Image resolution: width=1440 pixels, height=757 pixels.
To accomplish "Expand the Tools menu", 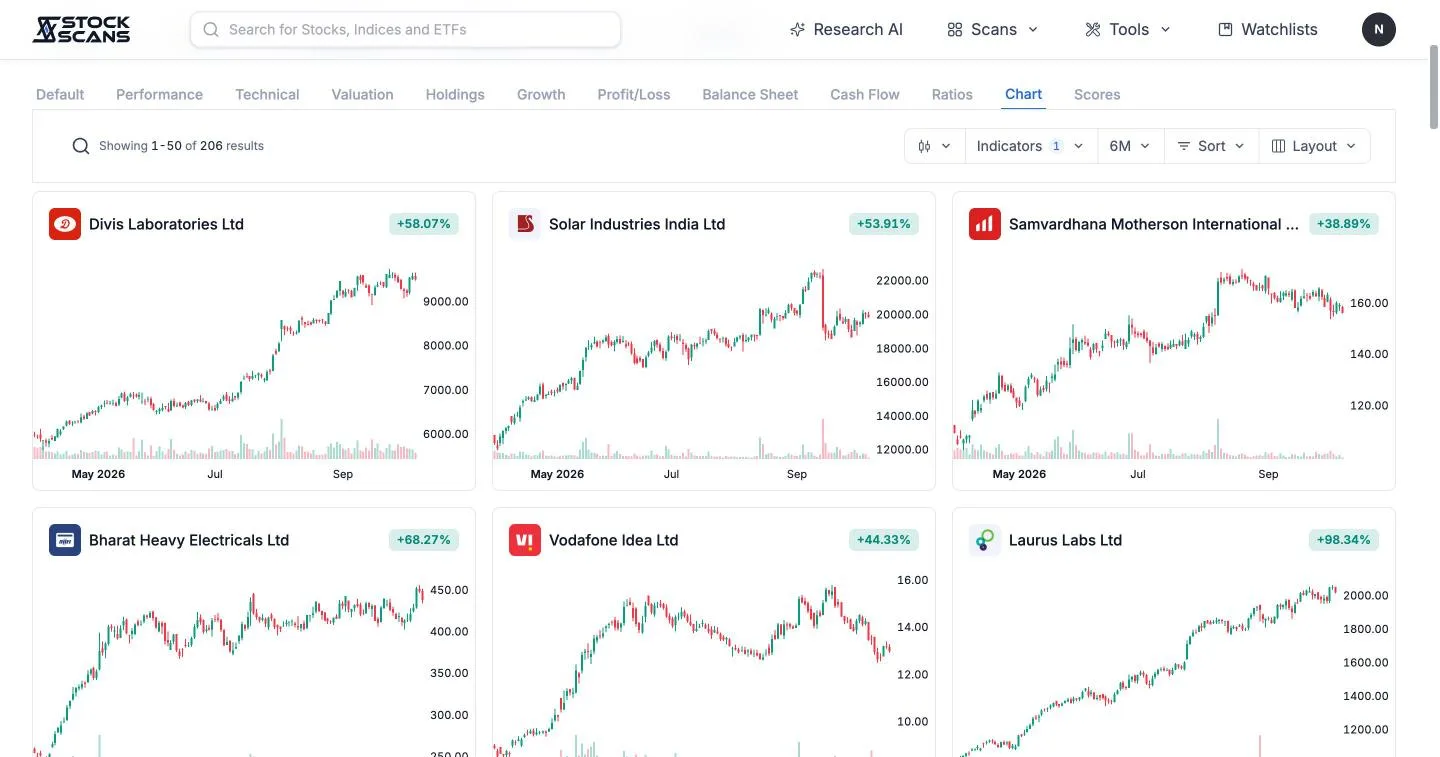I will (x=1128, y=30).
